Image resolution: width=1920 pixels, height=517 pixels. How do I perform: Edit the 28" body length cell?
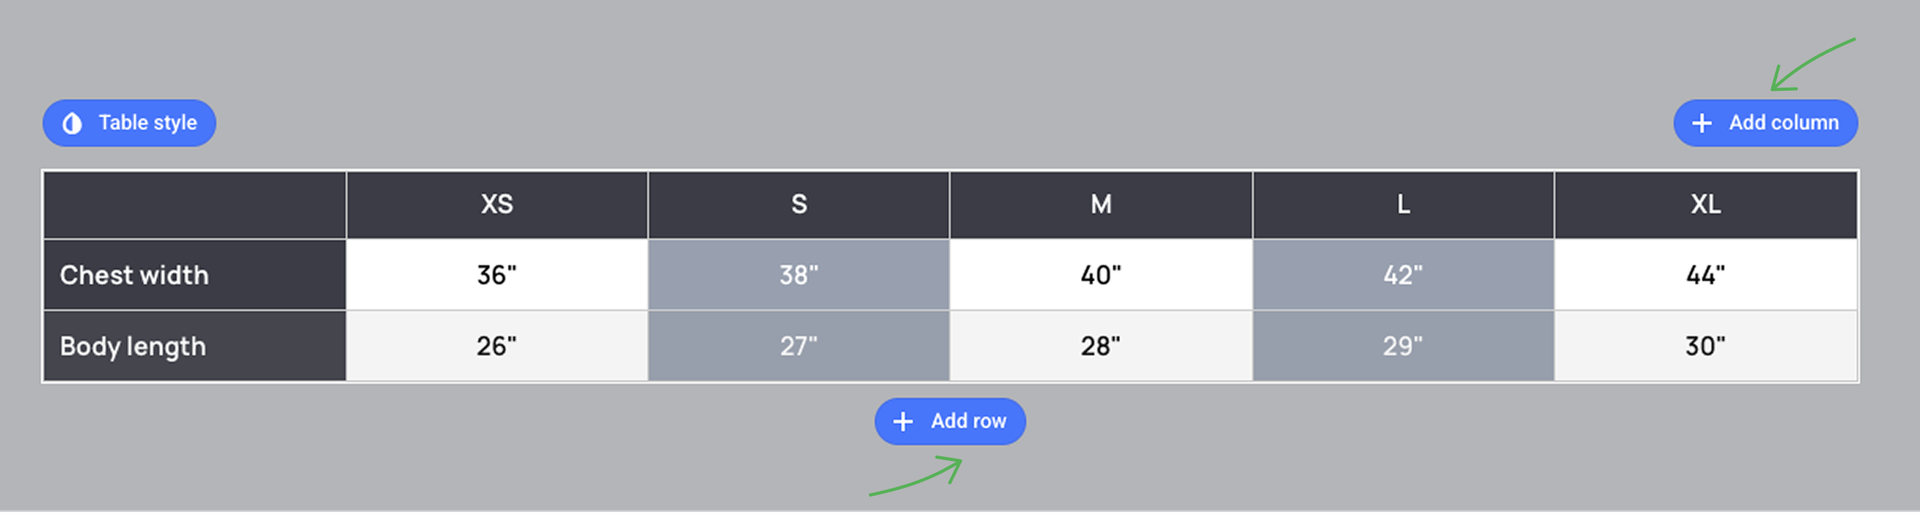1101,346
